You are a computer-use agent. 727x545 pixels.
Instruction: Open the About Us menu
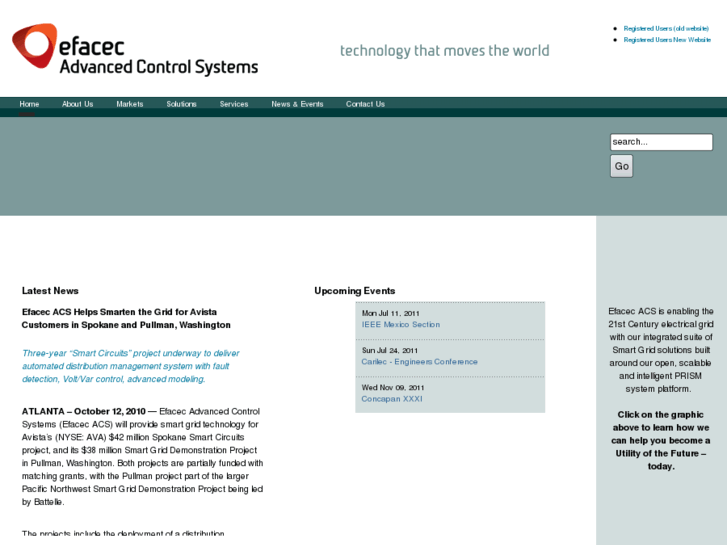(x=77, y=104)
